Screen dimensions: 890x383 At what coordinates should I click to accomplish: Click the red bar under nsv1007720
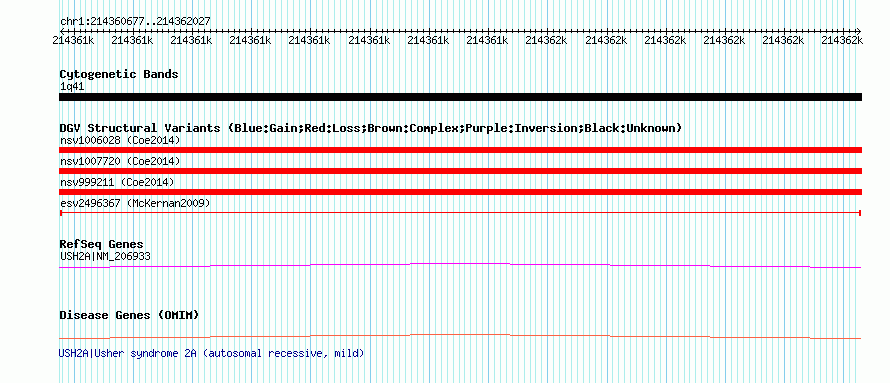460,171
